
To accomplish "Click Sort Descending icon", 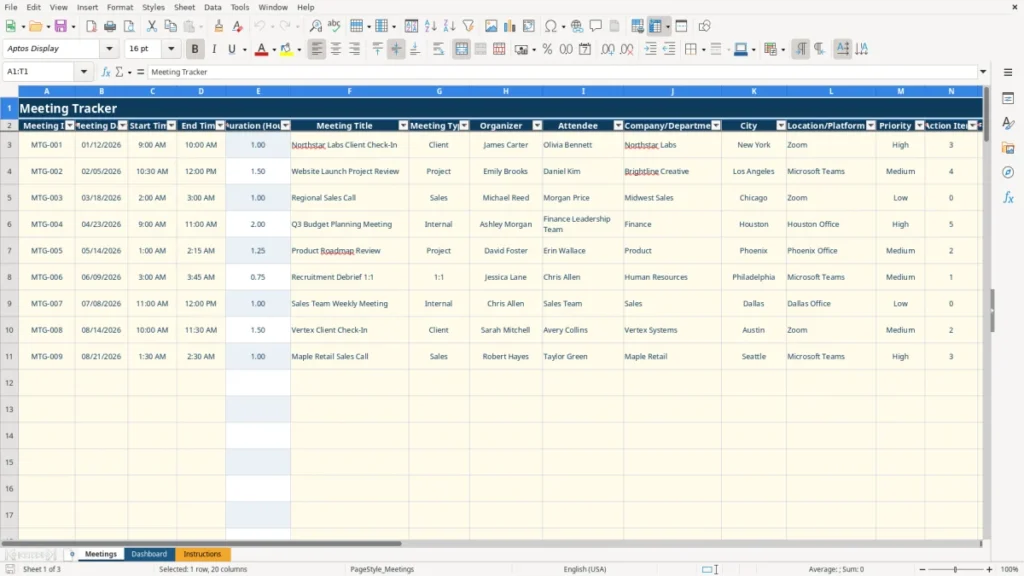I will [x=449, y=26].
